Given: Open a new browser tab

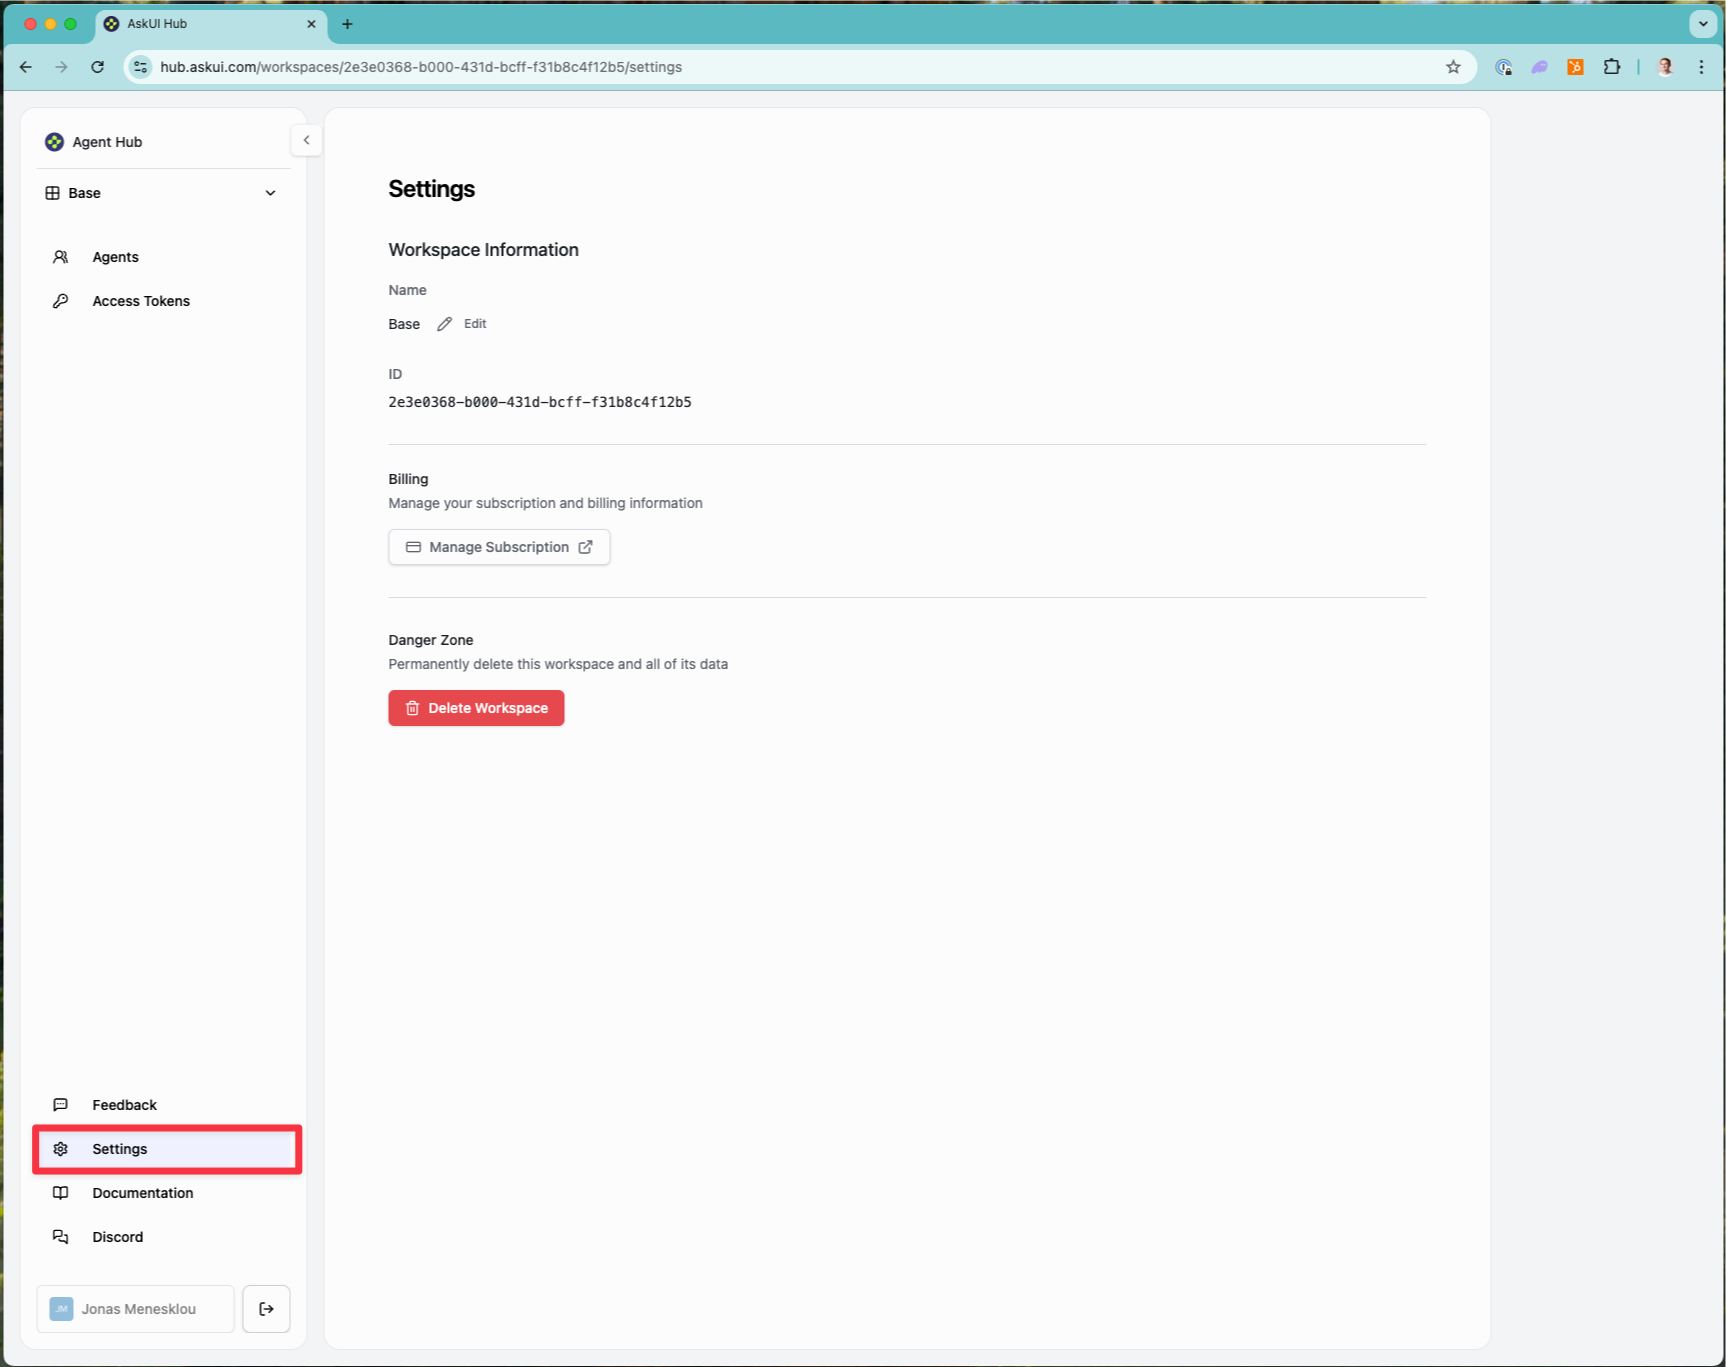Looking at the screenshot, I should 347,24.
